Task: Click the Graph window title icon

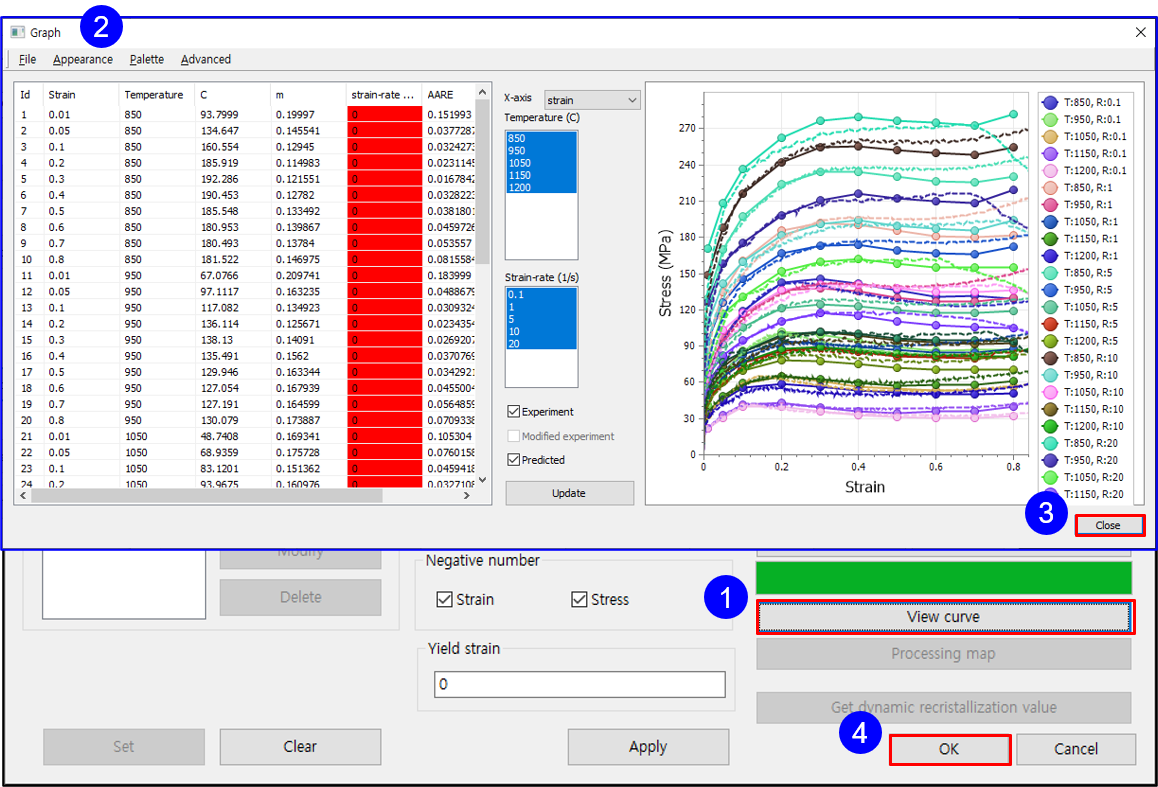Action: pyautogui.click(x=18, y=32)
